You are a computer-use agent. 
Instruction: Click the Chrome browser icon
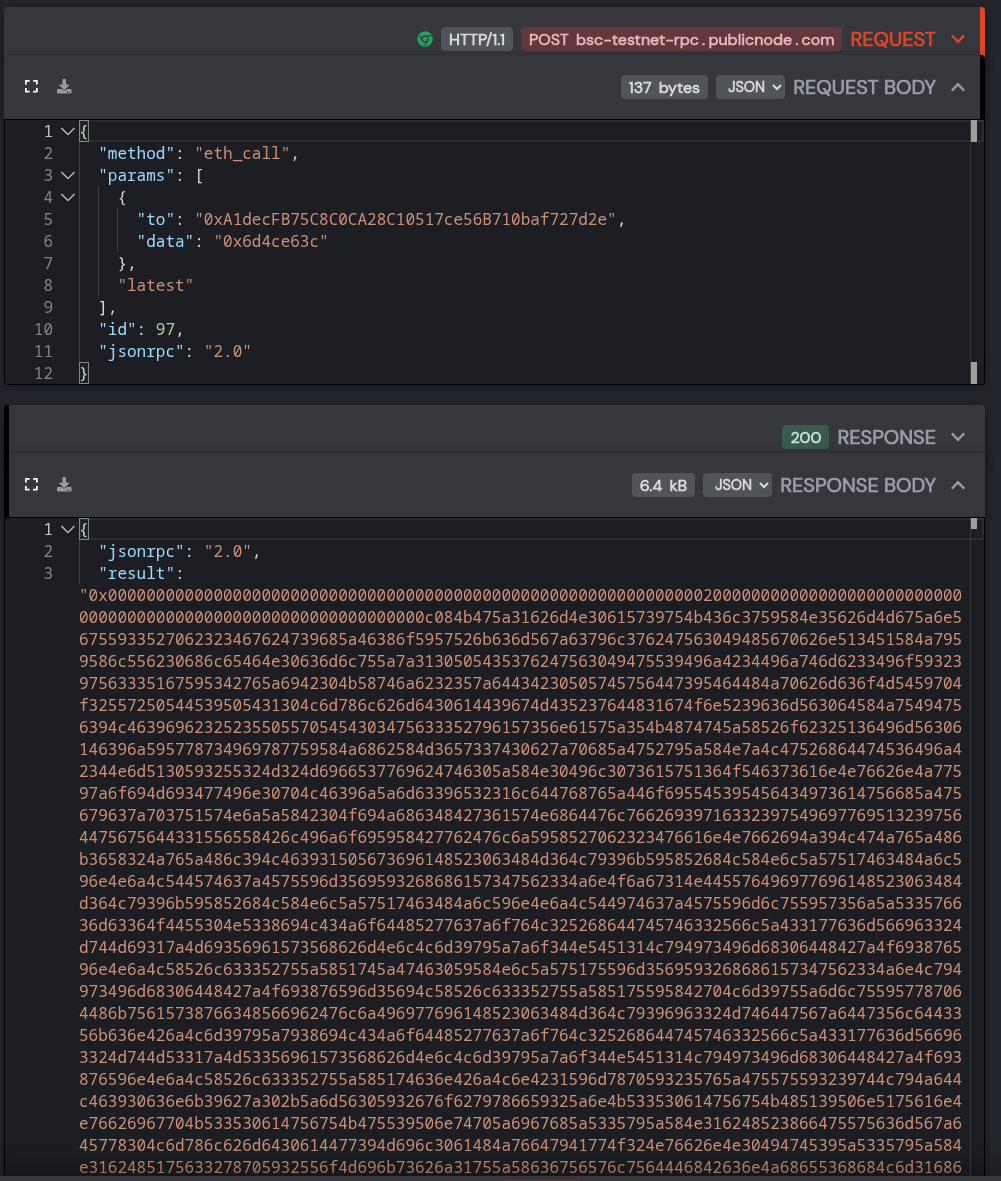pyautogui.click(x=425, y=39)
